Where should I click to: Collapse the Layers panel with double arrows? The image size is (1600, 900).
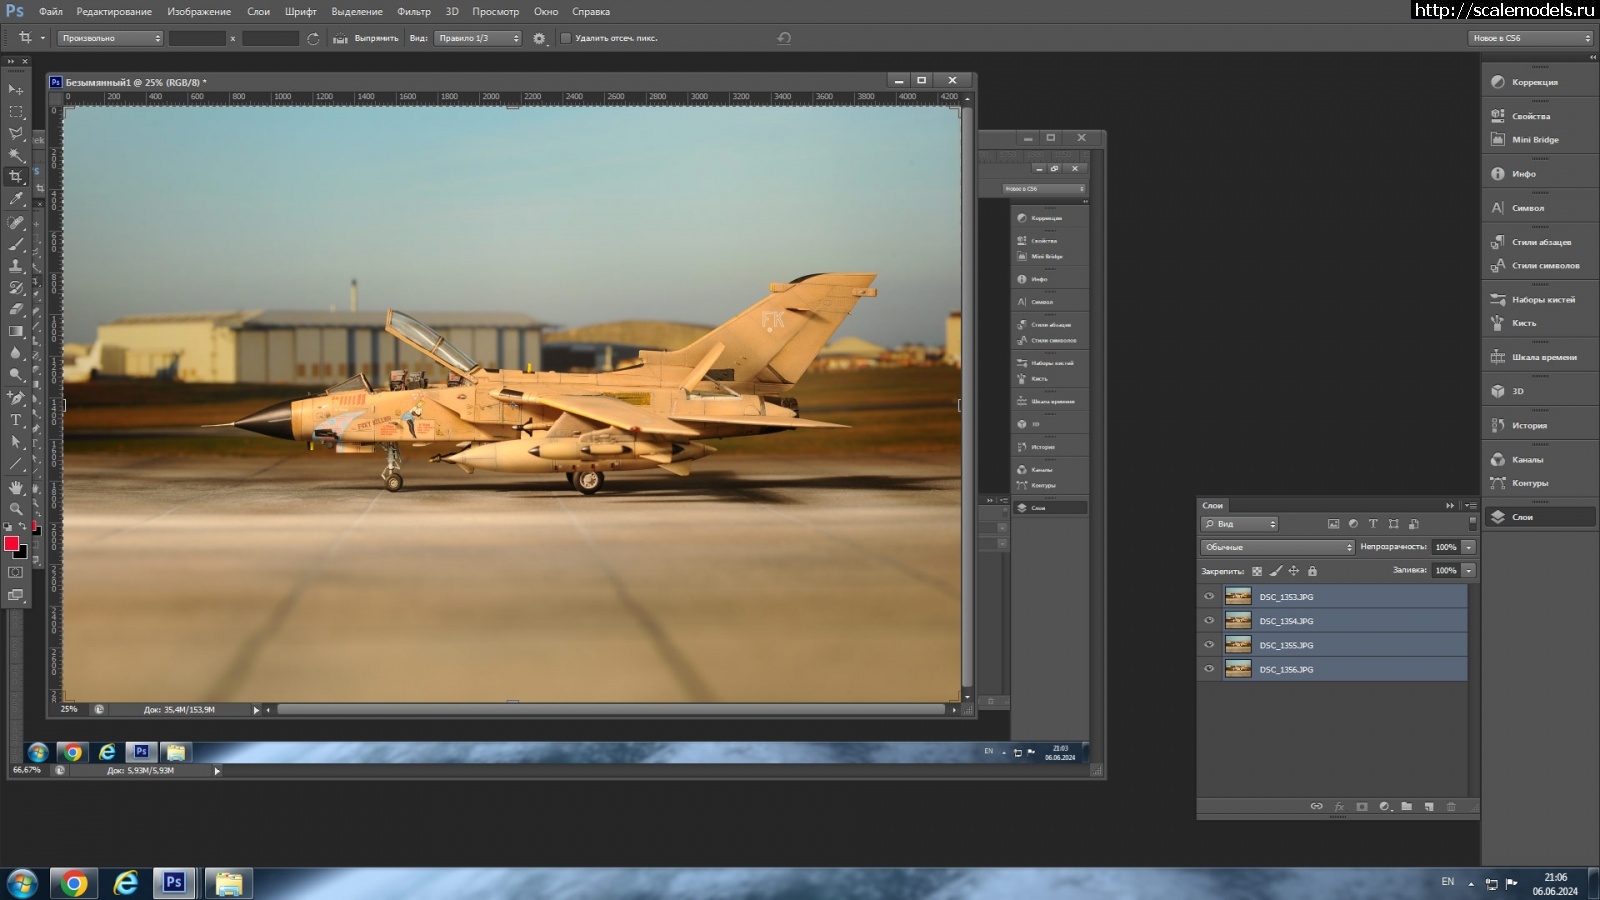pyautogui.click(x=1450, y=506)
